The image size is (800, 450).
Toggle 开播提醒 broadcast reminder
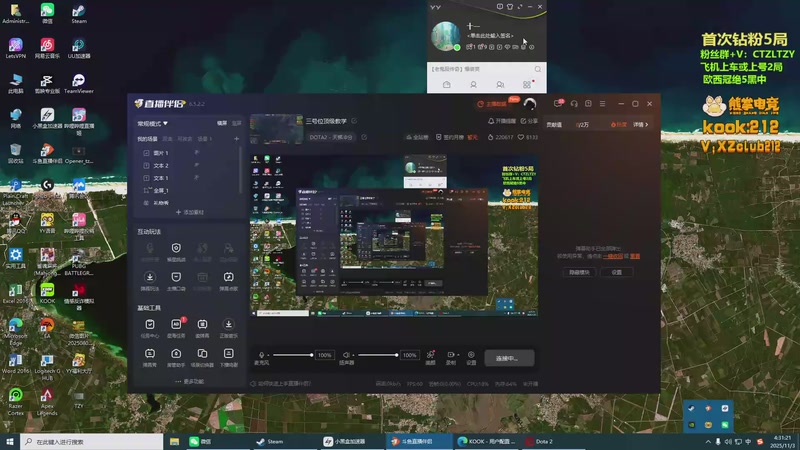(502, 121)
